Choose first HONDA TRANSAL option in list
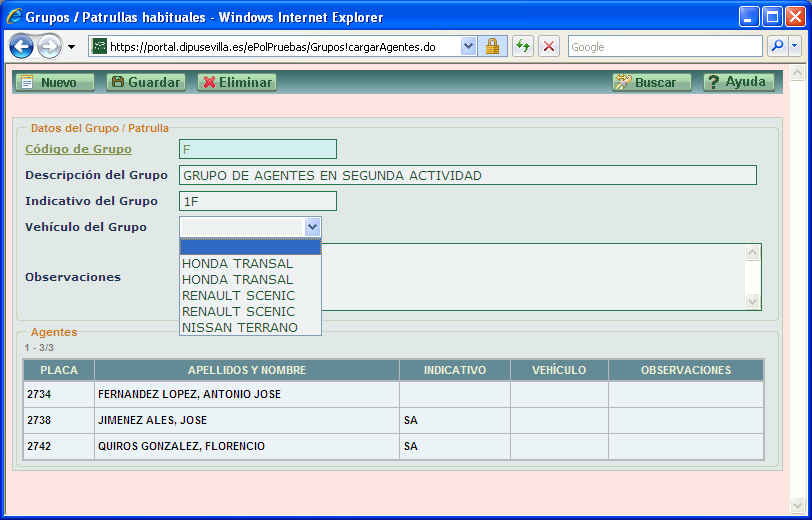The height and width of the screenshot is (520, 812). point(238,263)
